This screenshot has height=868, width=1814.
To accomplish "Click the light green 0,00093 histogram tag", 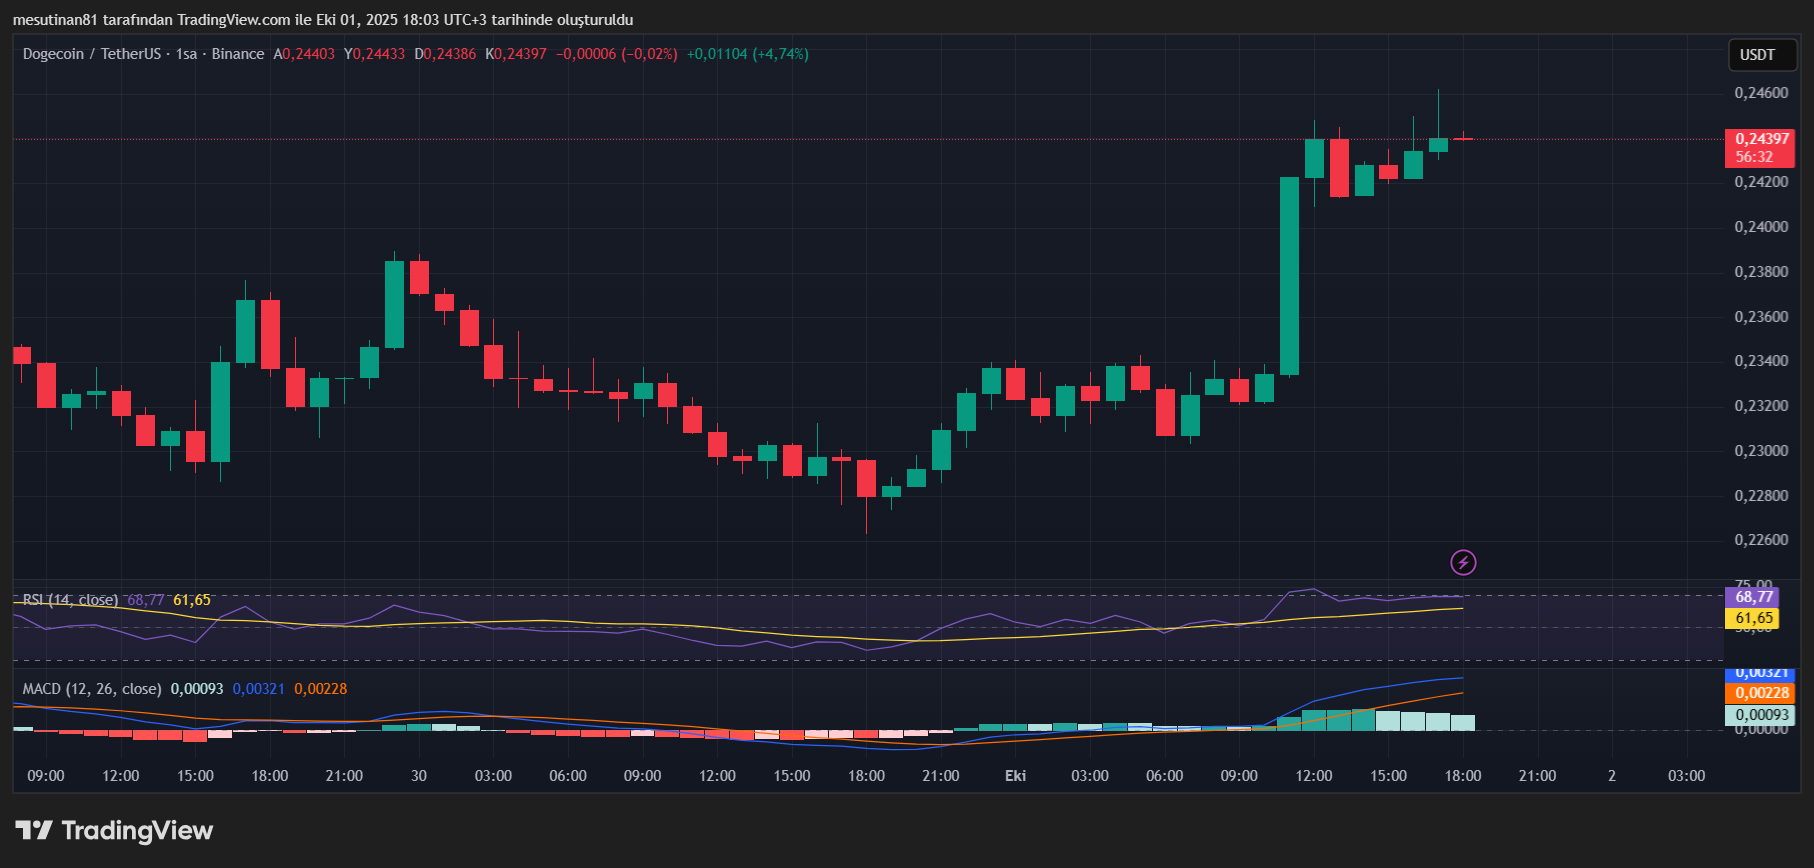I will pyautogui.click(x=1760, y=715).
